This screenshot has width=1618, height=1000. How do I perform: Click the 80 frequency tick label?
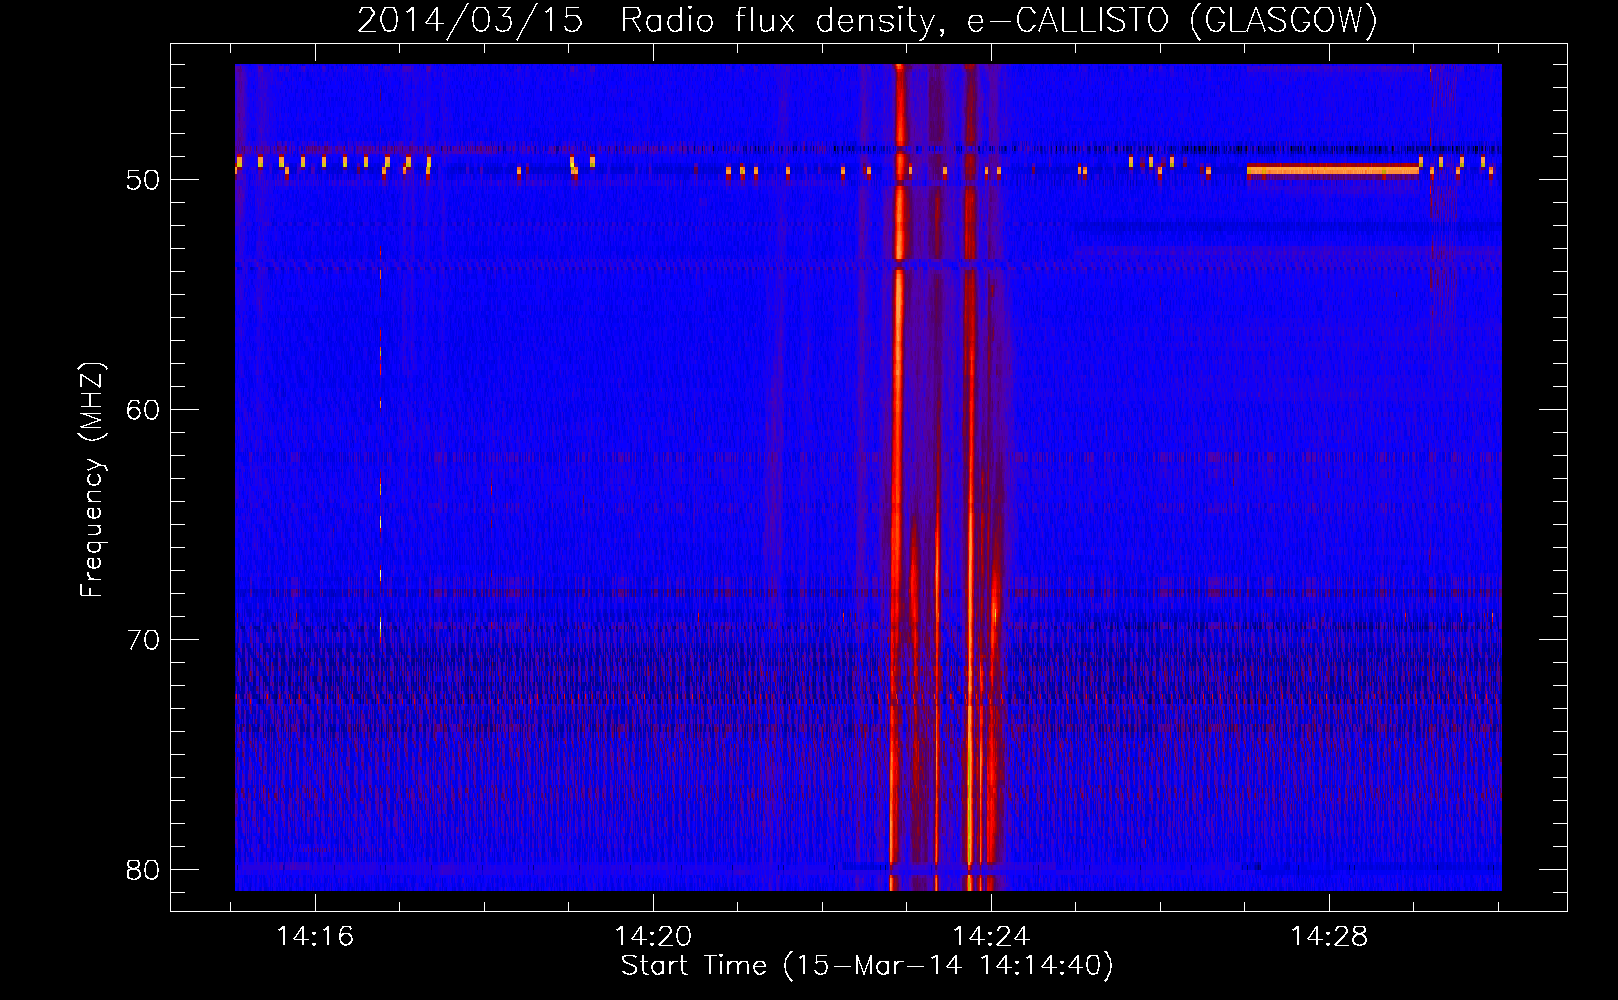(143, 870)
